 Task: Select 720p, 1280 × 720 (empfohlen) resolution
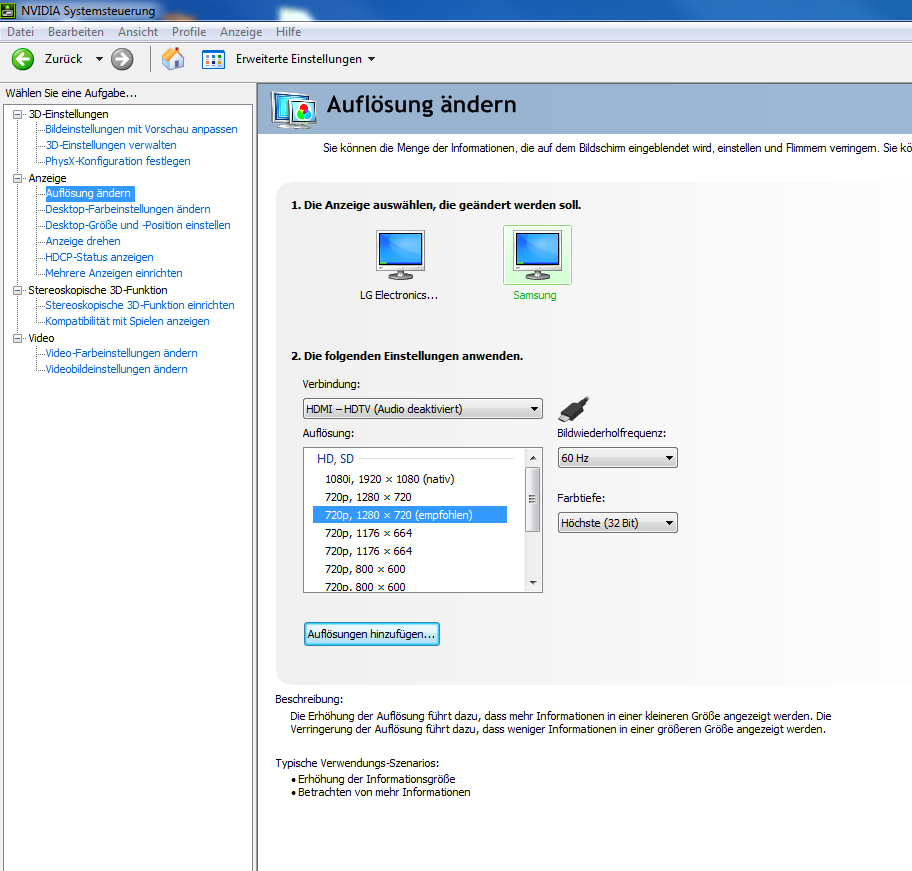(x=410, y=515)
